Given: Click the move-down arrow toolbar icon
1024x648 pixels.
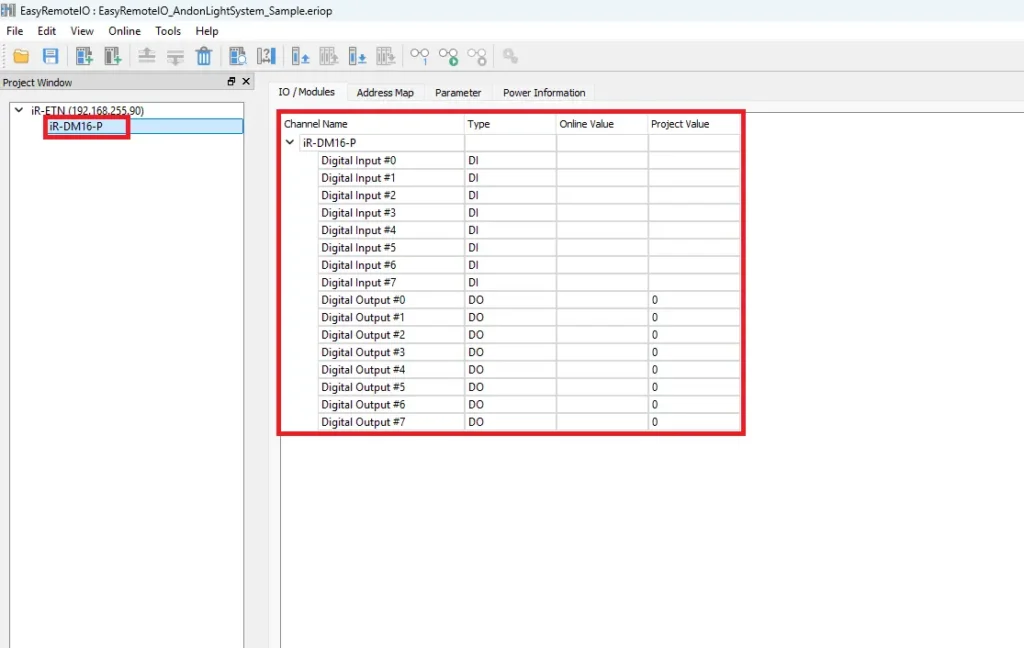Looking at the screenshot, I should (x=175, y=57).
